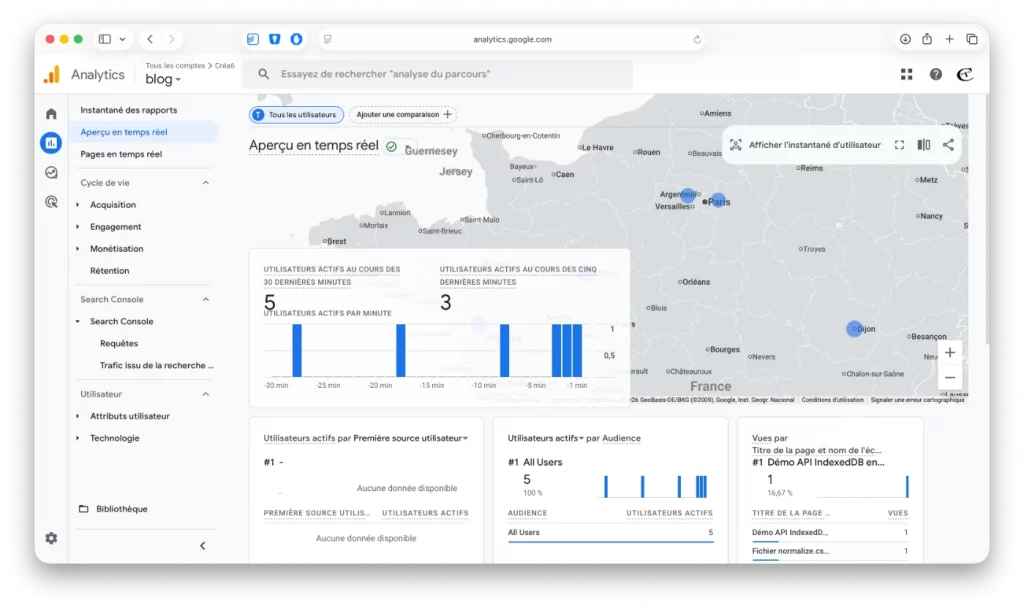This screenshot has width=1024, height=609.
Task: Toggle map fullscreen view icon
Action: [x=899, y=145]
